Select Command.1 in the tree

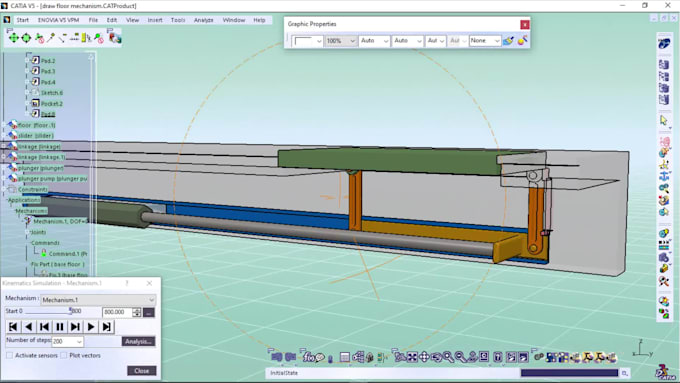point(68,254)
